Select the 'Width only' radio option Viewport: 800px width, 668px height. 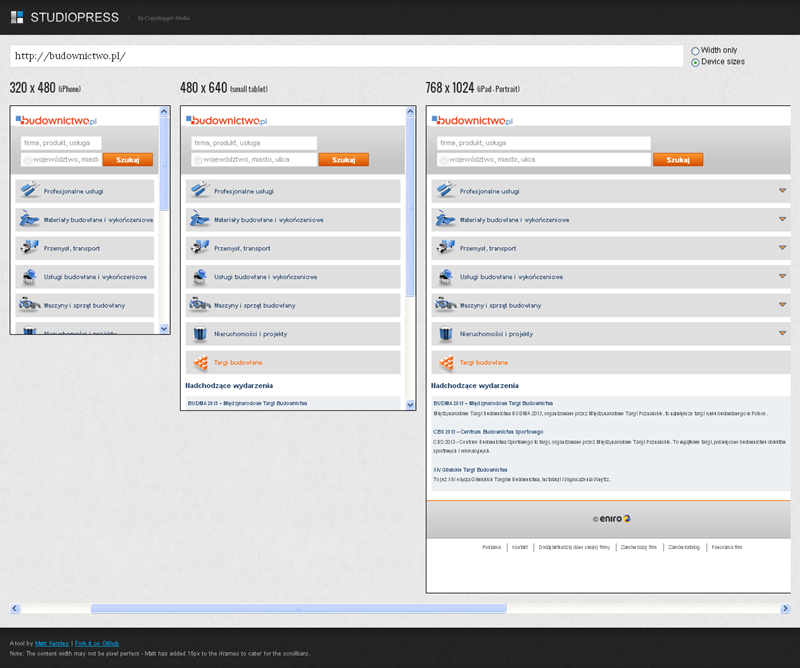tap(695, 50)
